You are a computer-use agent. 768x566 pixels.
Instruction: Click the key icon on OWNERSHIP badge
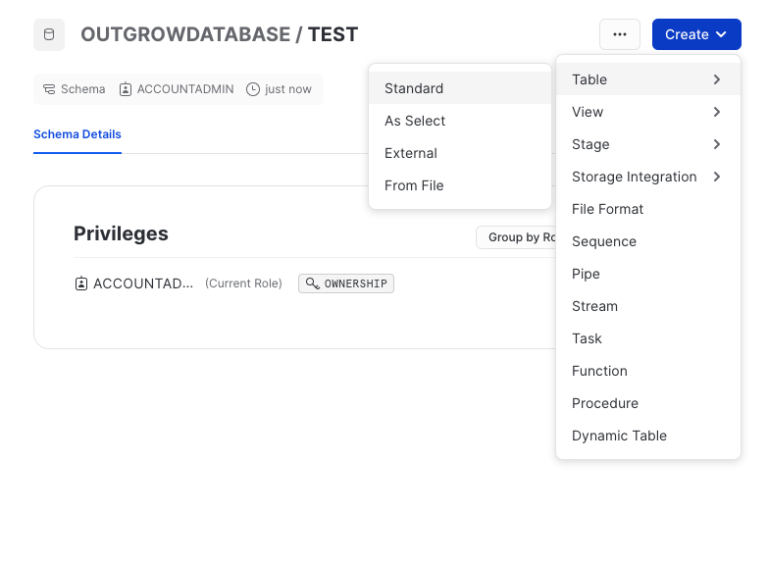tap(313, 284)
